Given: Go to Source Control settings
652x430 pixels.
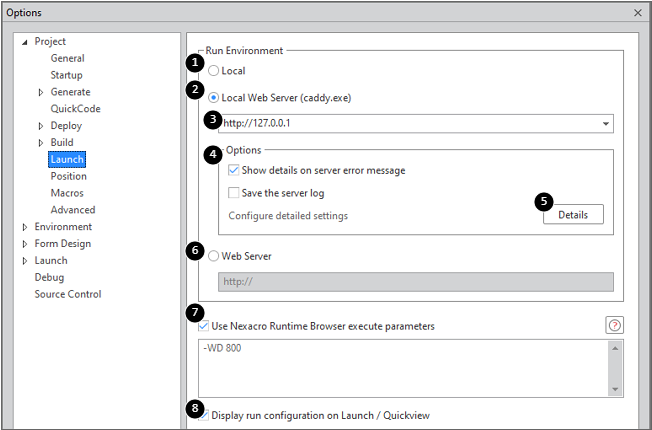Looking at the screenshot, I should pos(67,294).
